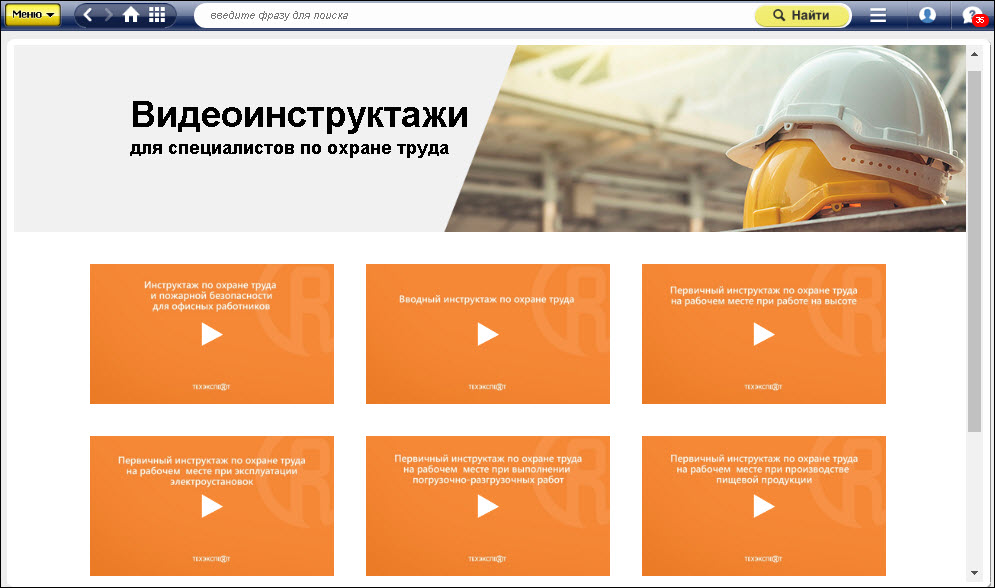Play the working at height briefing video

(x=764, y=335)
